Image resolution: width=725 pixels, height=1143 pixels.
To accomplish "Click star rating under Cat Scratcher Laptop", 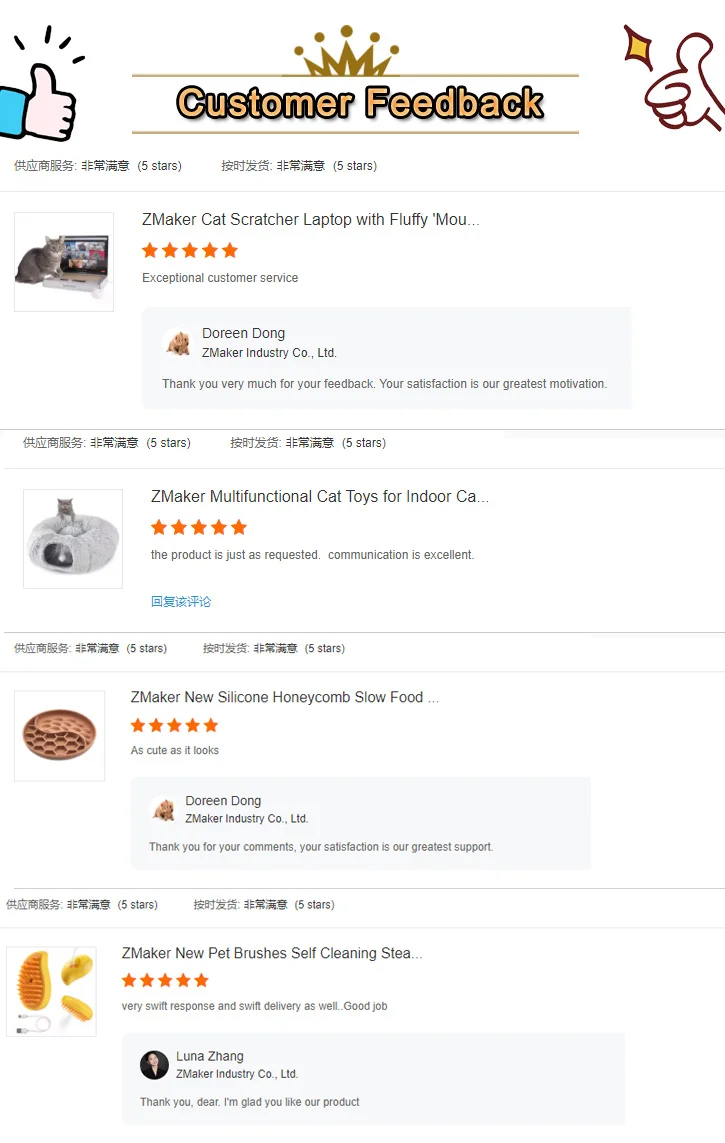I will (190, 250).
